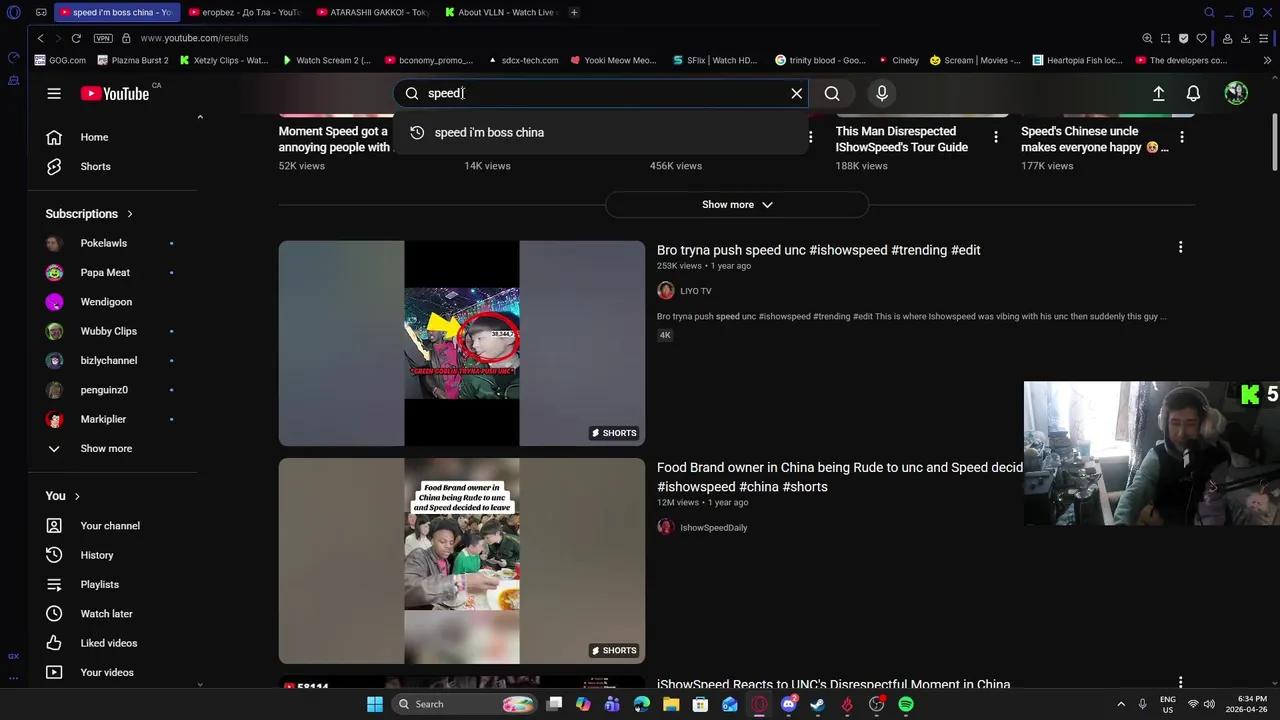Open the Cineby bookmark

(x=898, y=60)
